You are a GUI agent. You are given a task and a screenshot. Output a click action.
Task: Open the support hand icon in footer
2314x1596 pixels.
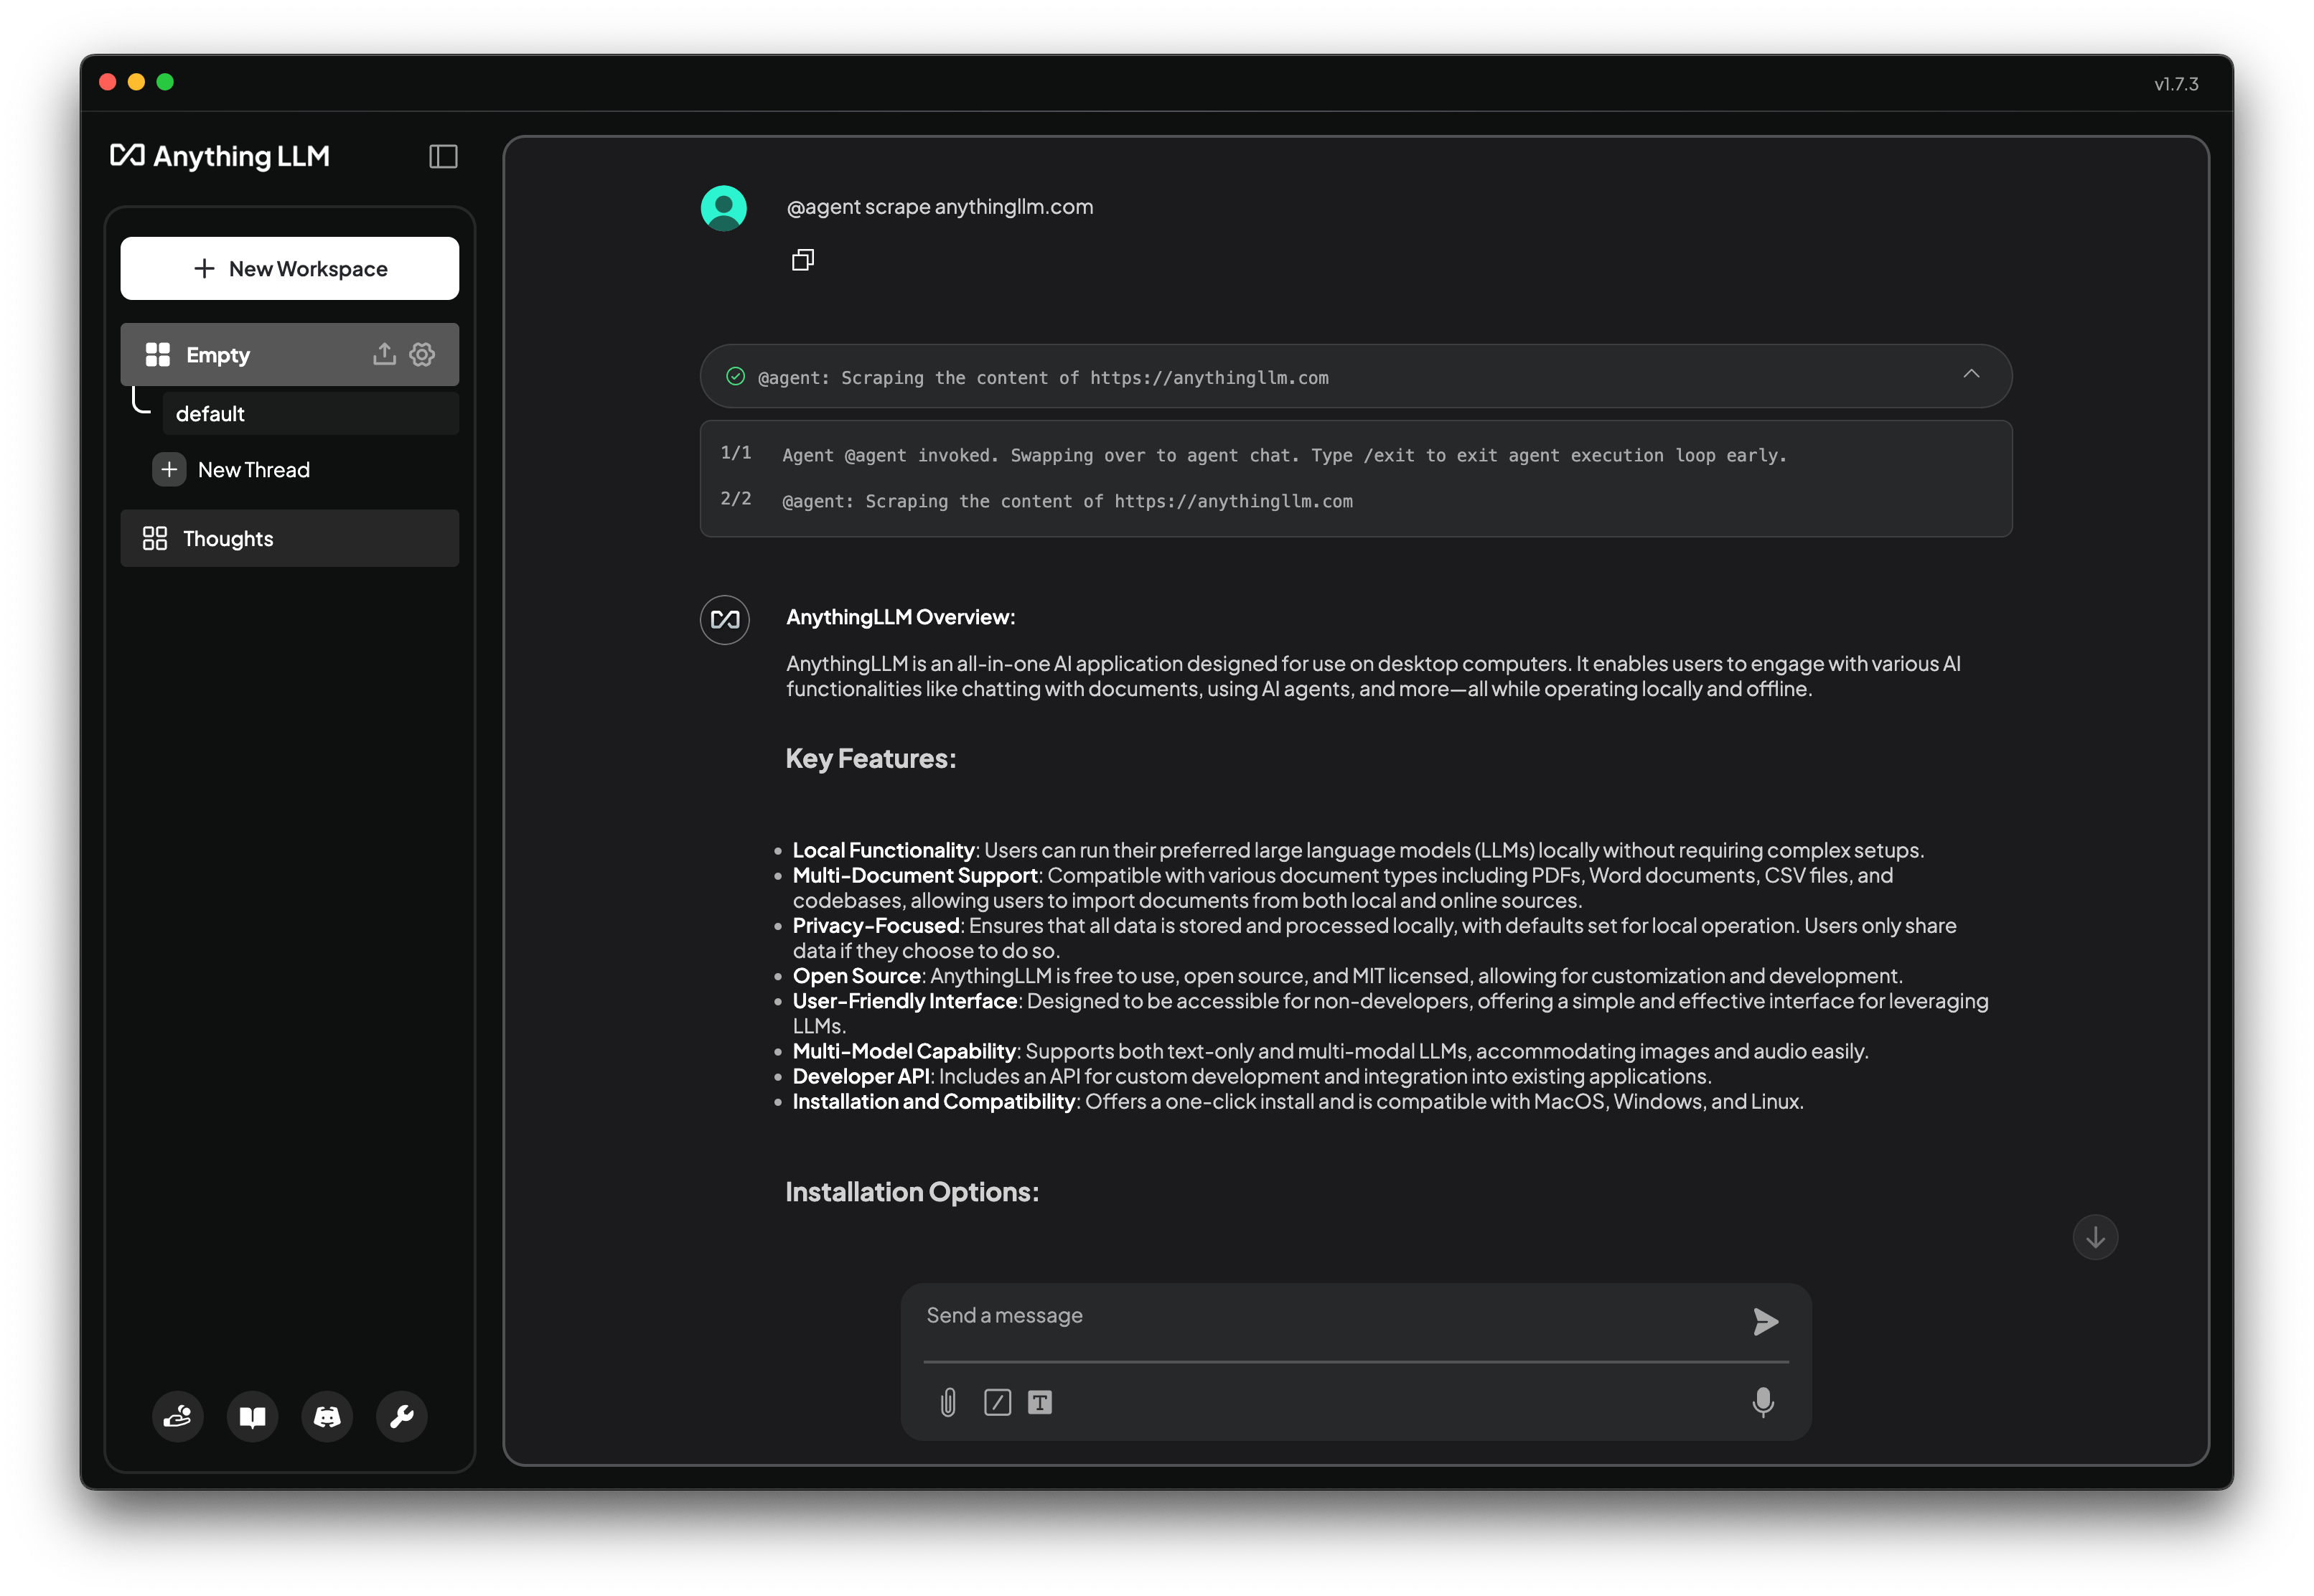point(178,1417)
